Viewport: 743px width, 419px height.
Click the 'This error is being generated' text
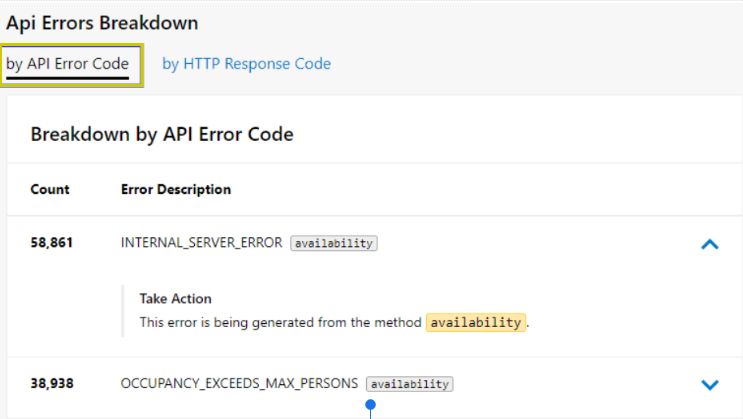[x=280, y=322]
